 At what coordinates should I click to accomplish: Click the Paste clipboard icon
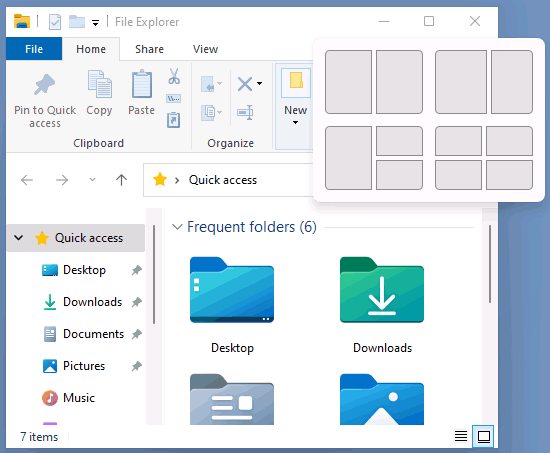(142, 84)
